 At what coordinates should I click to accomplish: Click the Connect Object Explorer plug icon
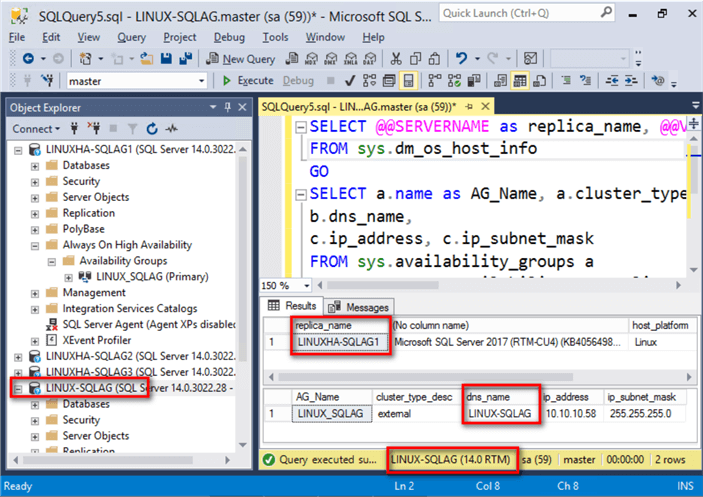(x=75, y=128)
